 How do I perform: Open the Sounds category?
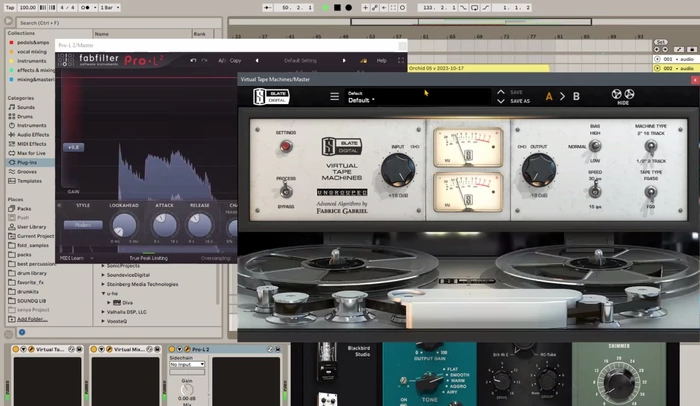[x=26, y=107]
